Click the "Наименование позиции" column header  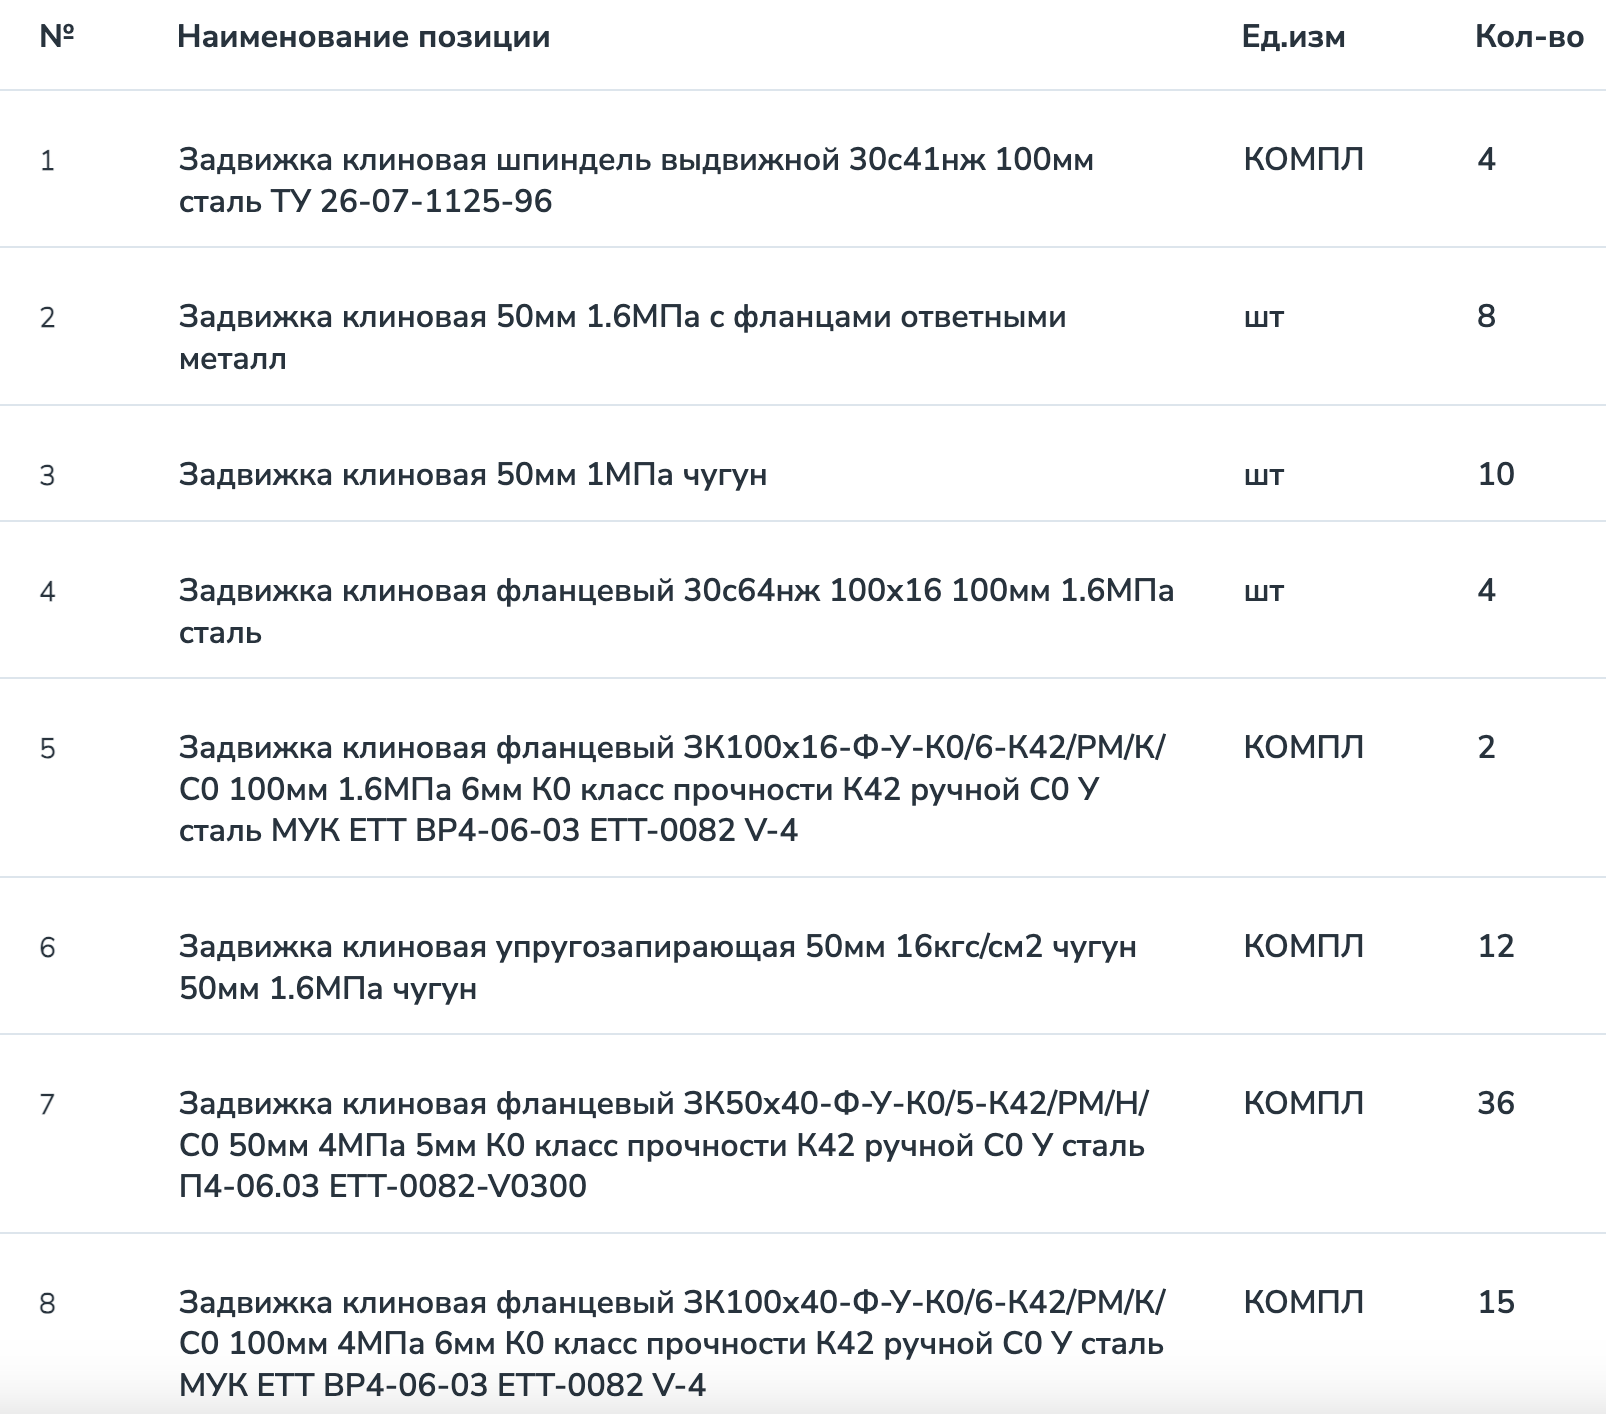[363, 37]
